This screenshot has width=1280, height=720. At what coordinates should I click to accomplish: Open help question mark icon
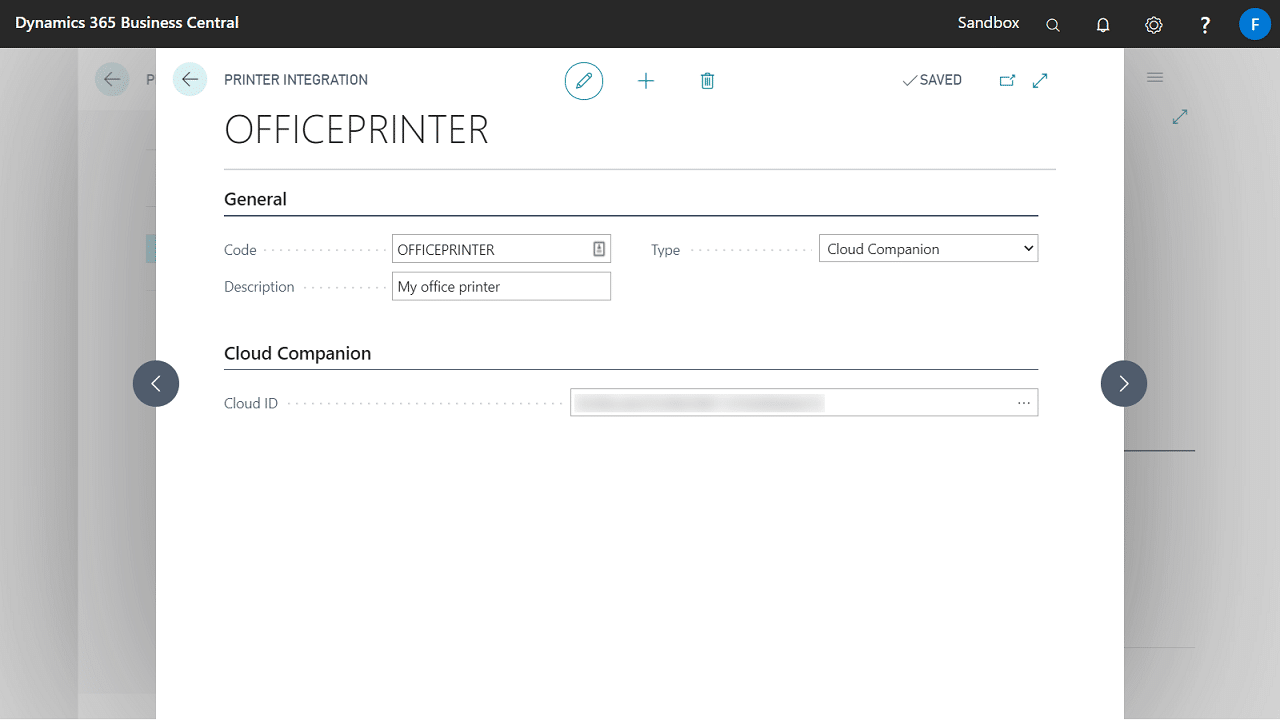point(1205,25)
